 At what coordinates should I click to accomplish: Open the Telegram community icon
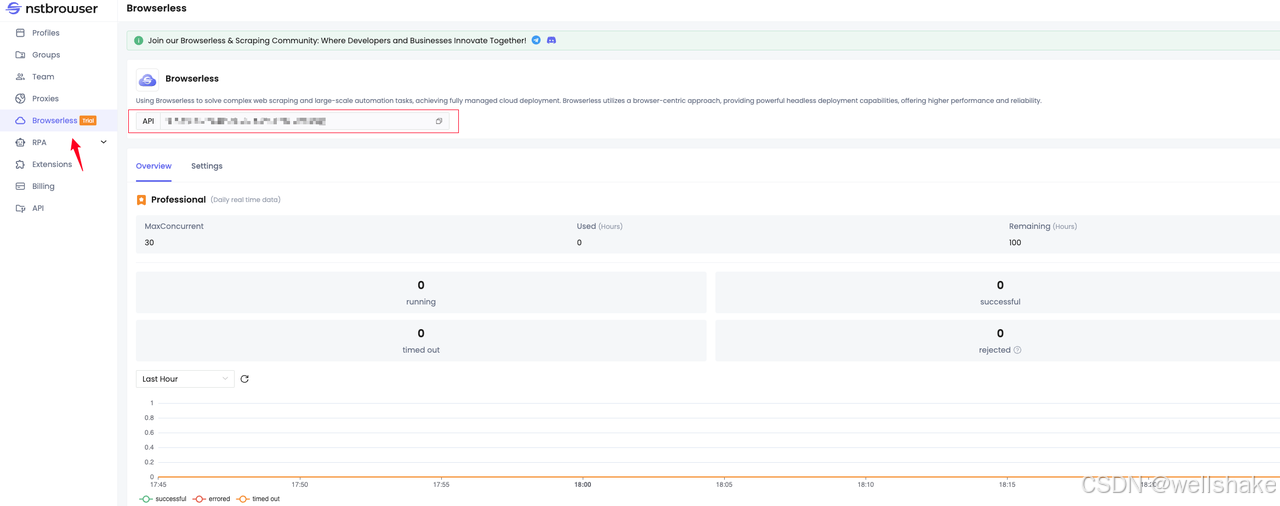(x=536, y=41)
